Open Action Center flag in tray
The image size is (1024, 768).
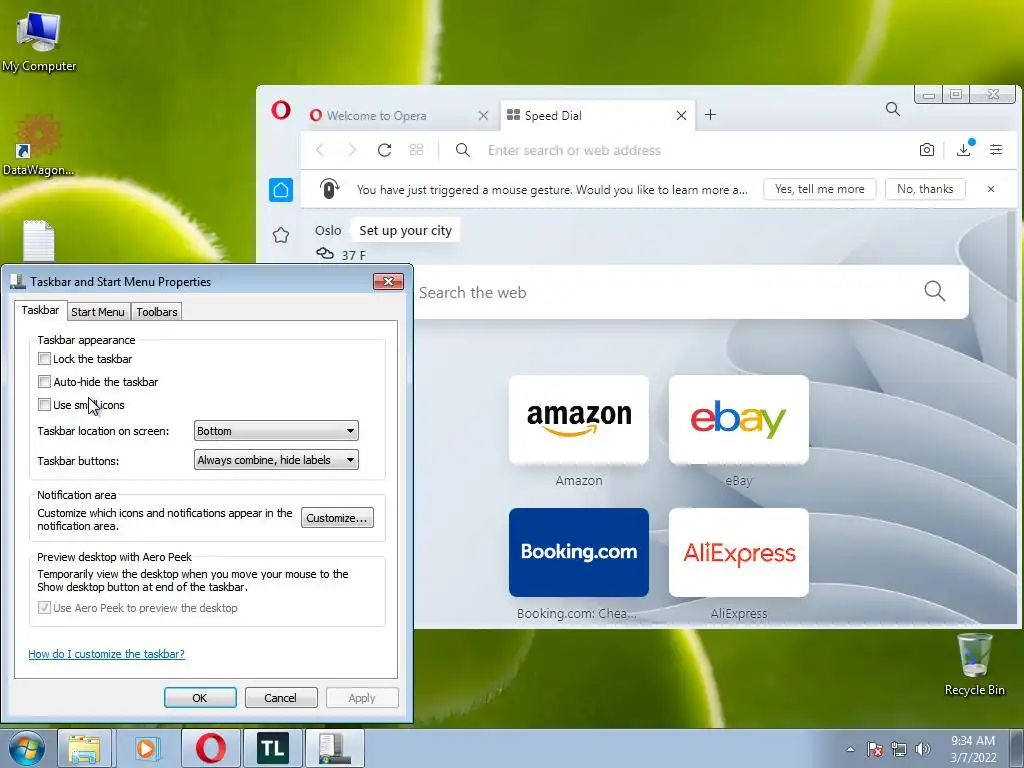coord(874,749)
